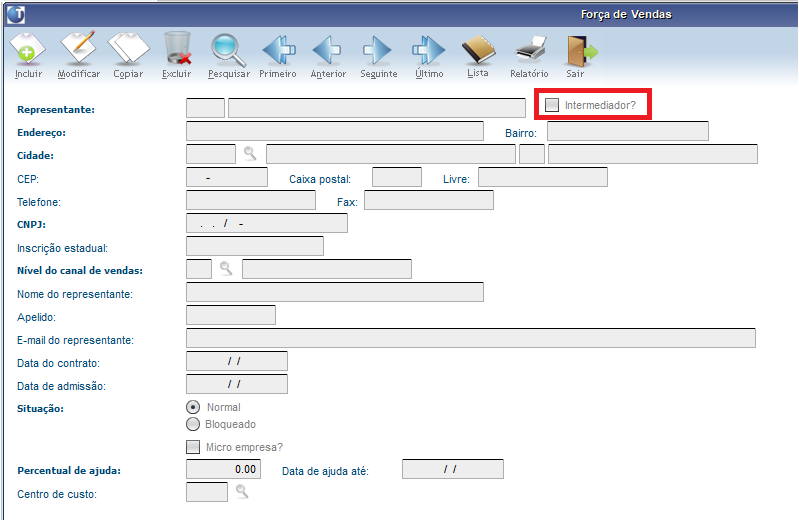Jump to Último record

click(x=429, y=49)
